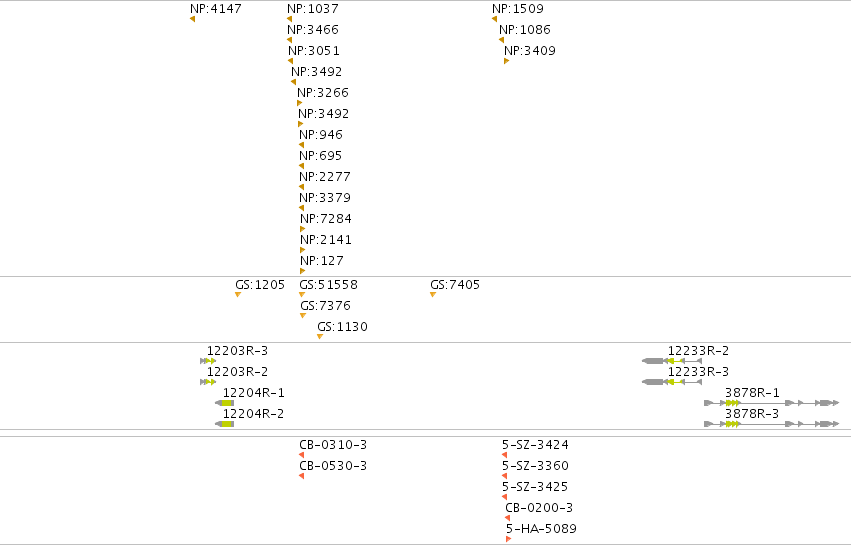Click the 12233R-3 label text
Screen dimensions: 851x545
pos(698,372)
